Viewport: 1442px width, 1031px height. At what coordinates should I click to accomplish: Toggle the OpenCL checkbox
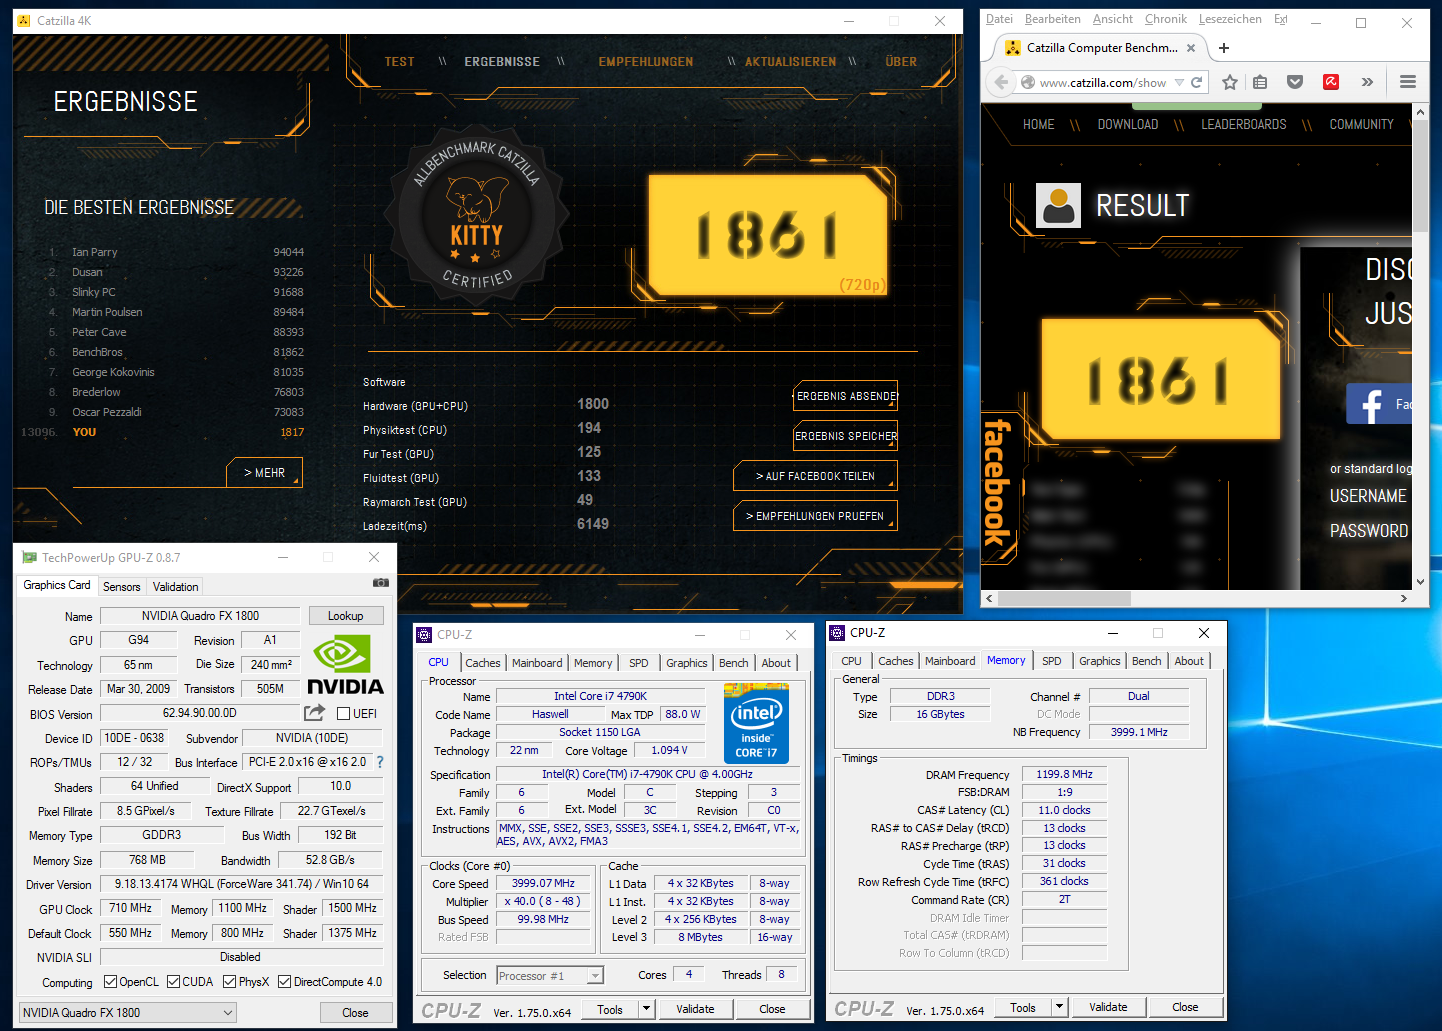pos(111,982)
